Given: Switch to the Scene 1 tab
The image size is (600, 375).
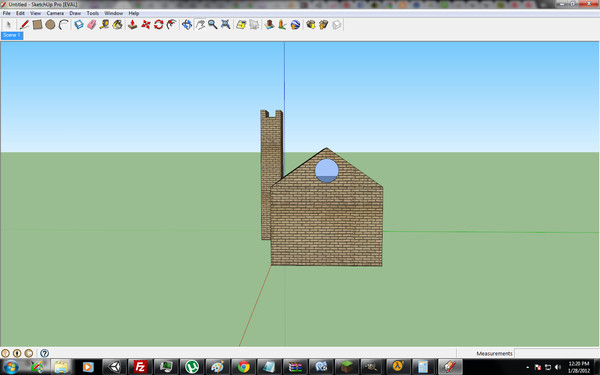Looking at the screenshot, I should pos(12,35).
